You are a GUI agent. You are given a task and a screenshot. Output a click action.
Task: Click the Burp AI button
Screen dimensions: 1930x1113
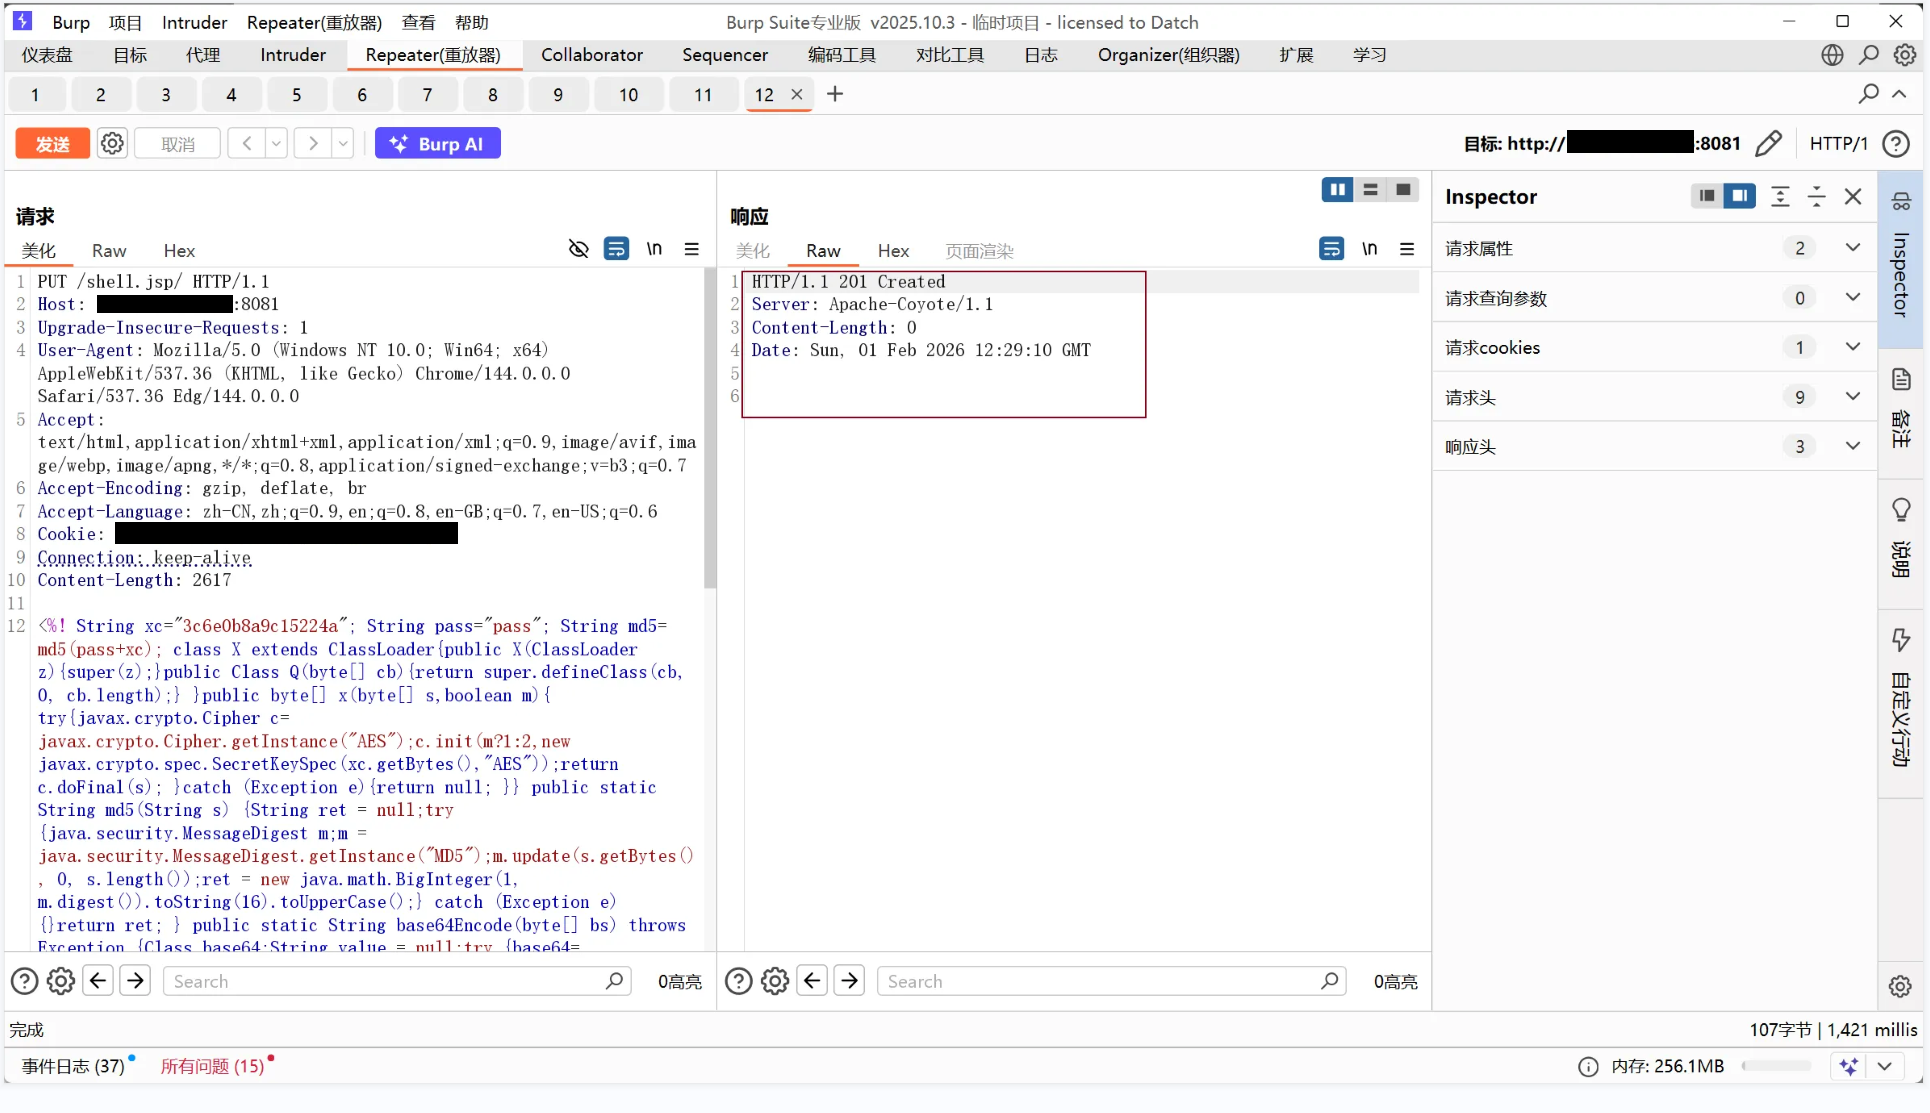[x=438, y=143]
